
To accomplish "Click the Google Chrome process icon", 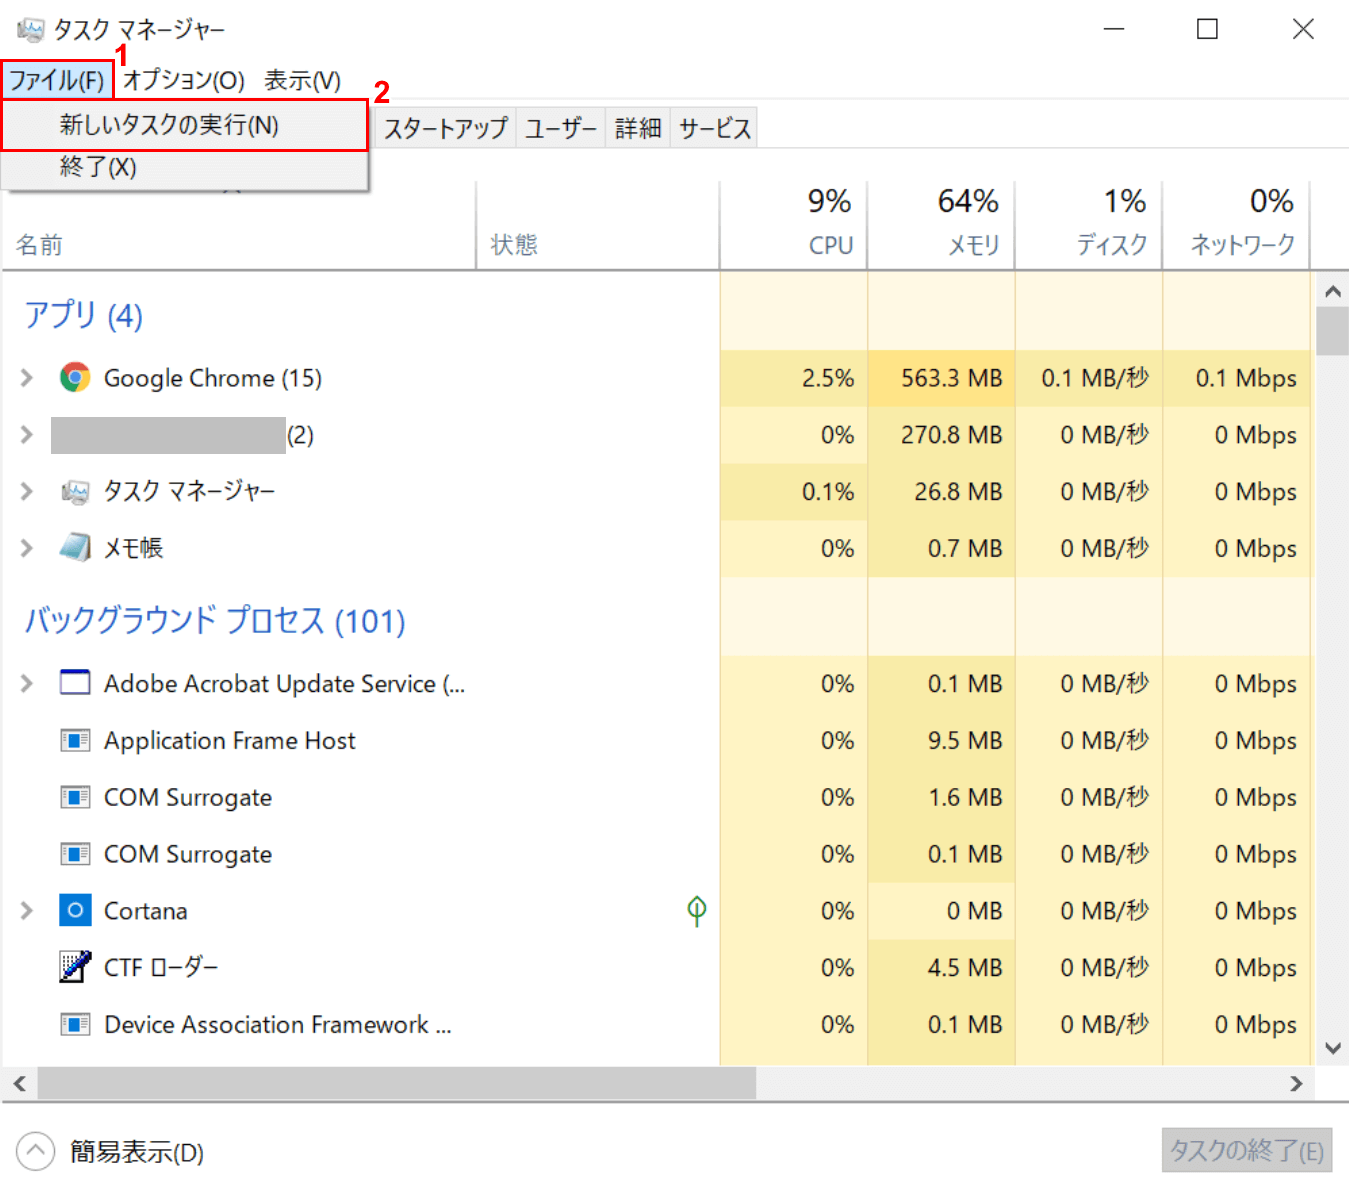I will [x=75, y=378].
